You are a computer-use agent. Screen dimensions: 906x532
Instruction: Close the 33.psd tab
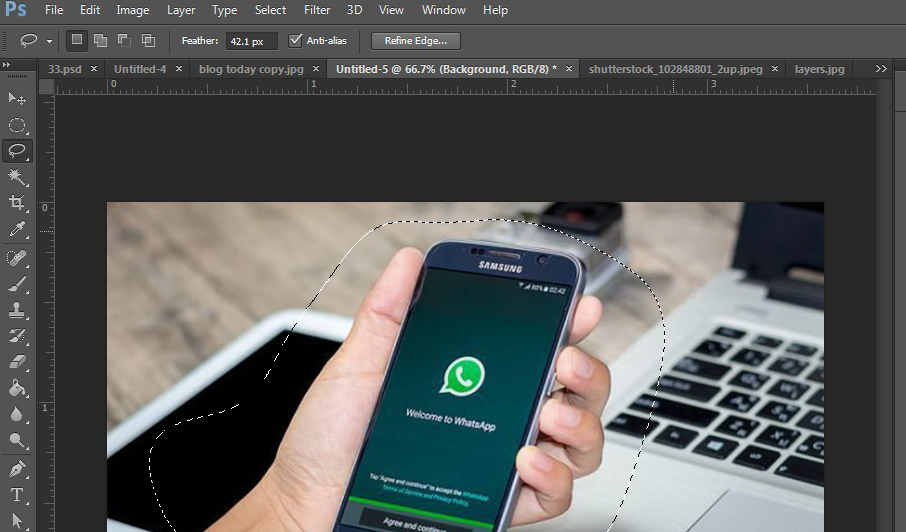(x=94, y=69)
